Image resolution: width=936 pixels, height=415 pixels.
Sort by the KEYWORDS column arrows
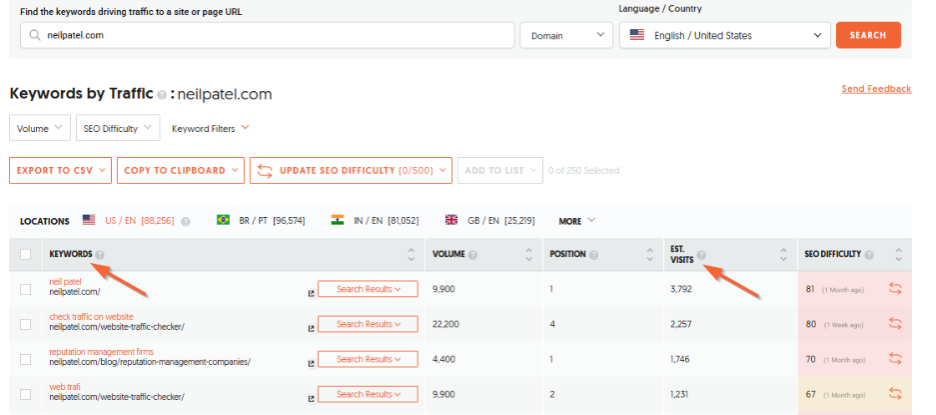411,254
